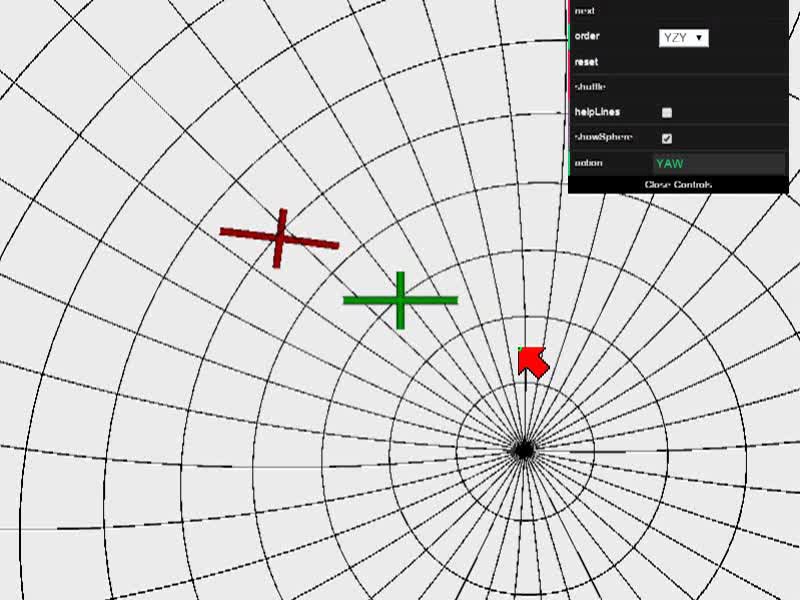Screen dimensions: 800x600
Task: Click the black pole point of the sphere
Action: point(524,451)
